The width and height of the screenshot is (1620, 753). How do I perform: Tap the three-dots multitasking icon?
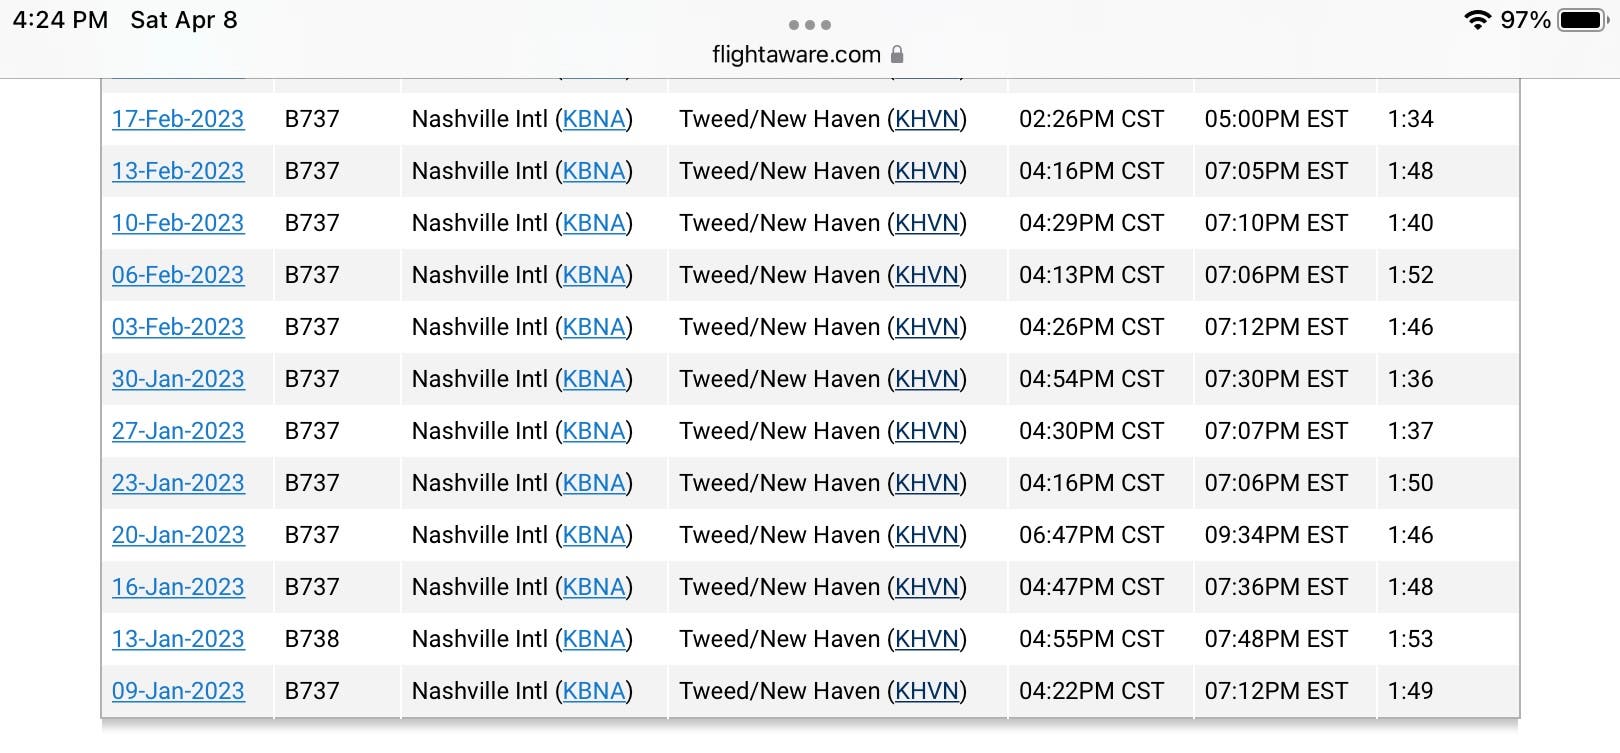[809, 25]
